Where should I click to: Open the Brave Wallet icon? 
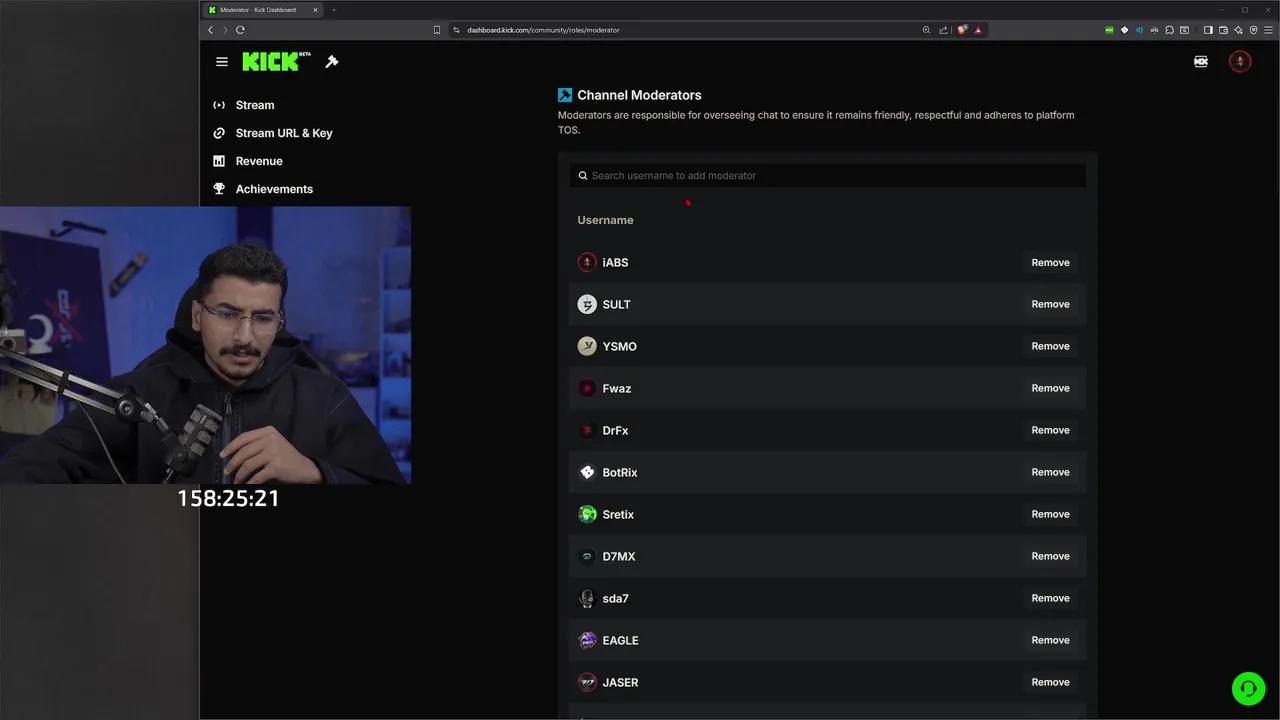point(1223,30)
